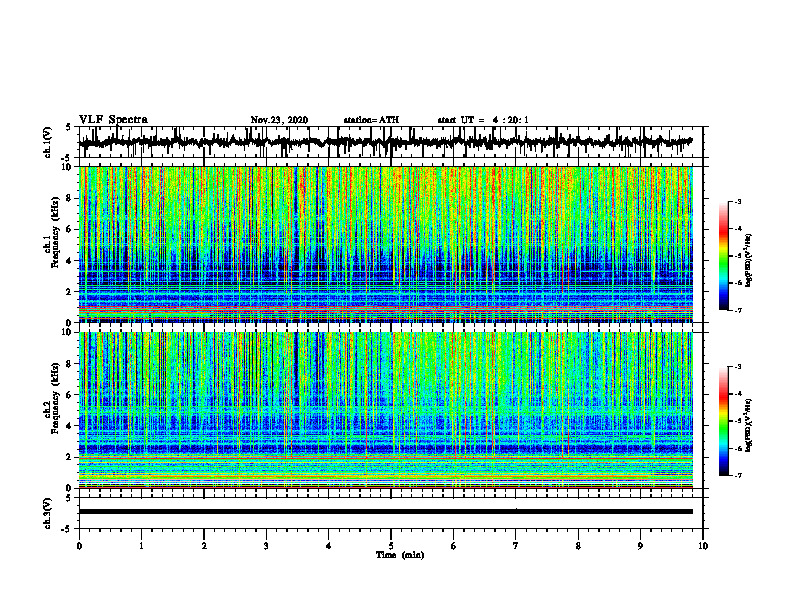Click the ch.1 spectrogram color scale bar
Screen dimensions: 792x612
(x=723, y=256)
